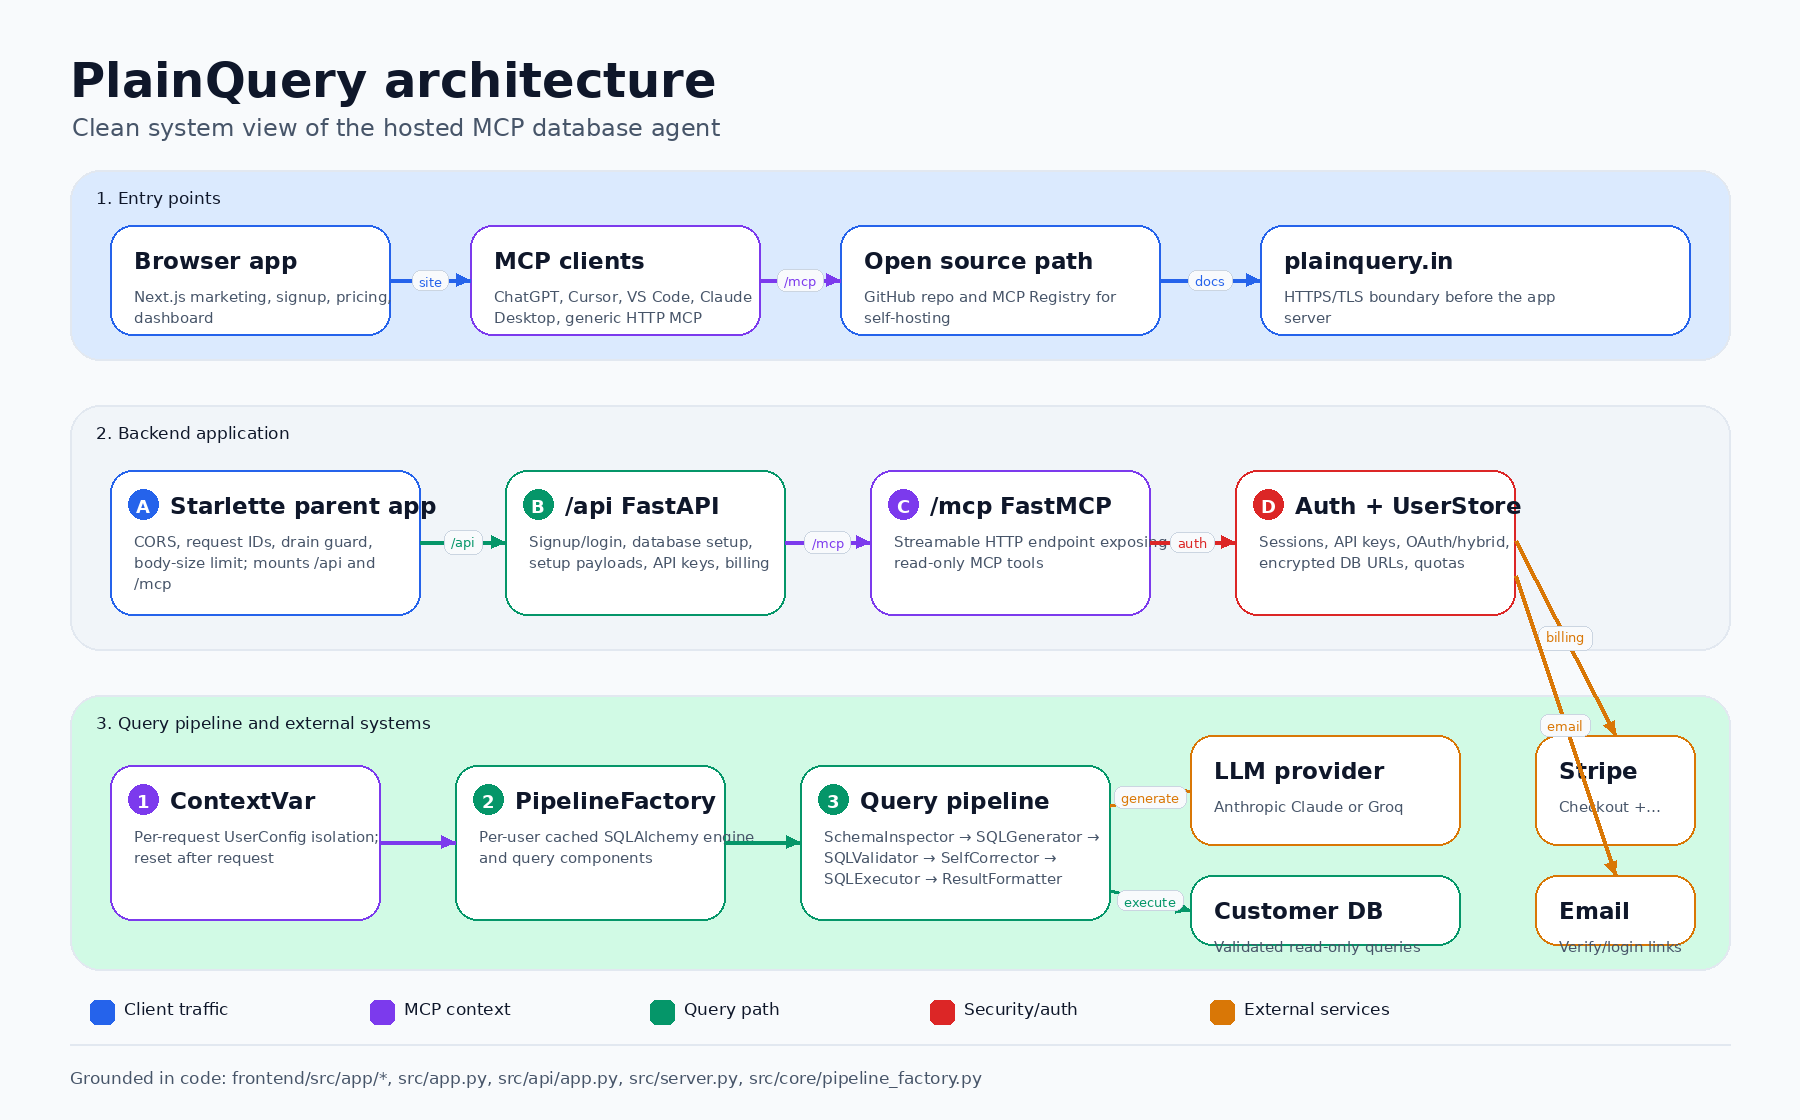Select the Stripe card
The width and height of the screenshot is (1800, 1120).
pyautogui.click(x=1615, y=790)
